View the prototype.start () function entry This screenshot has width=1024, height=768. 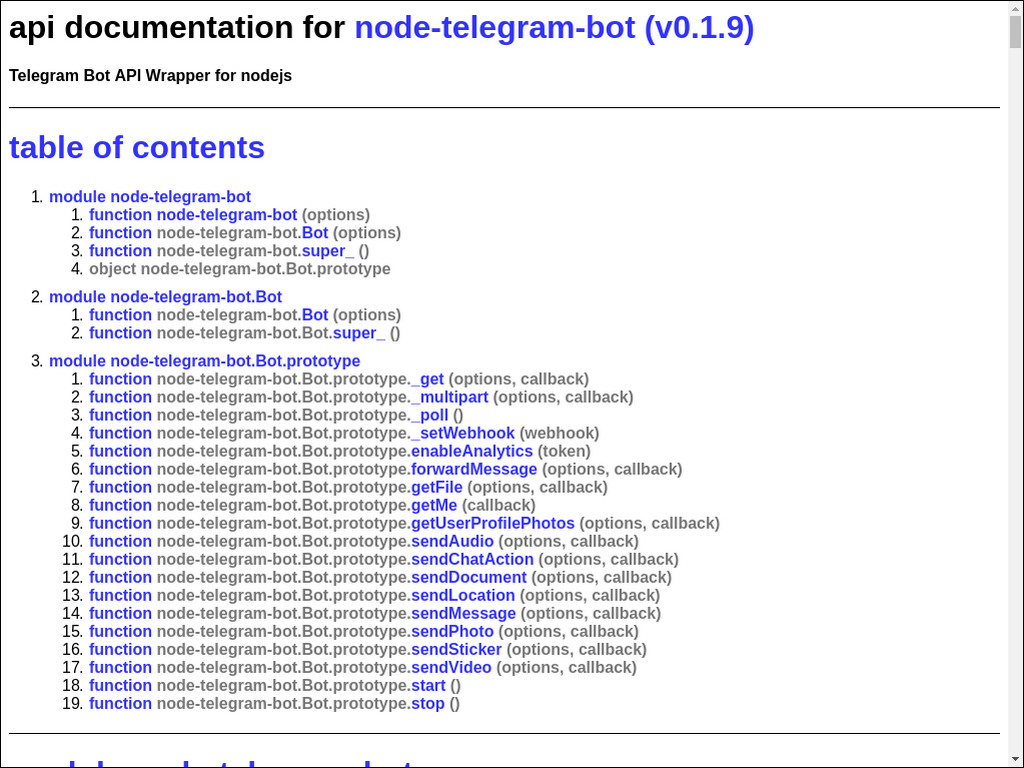tap(275, 686)
